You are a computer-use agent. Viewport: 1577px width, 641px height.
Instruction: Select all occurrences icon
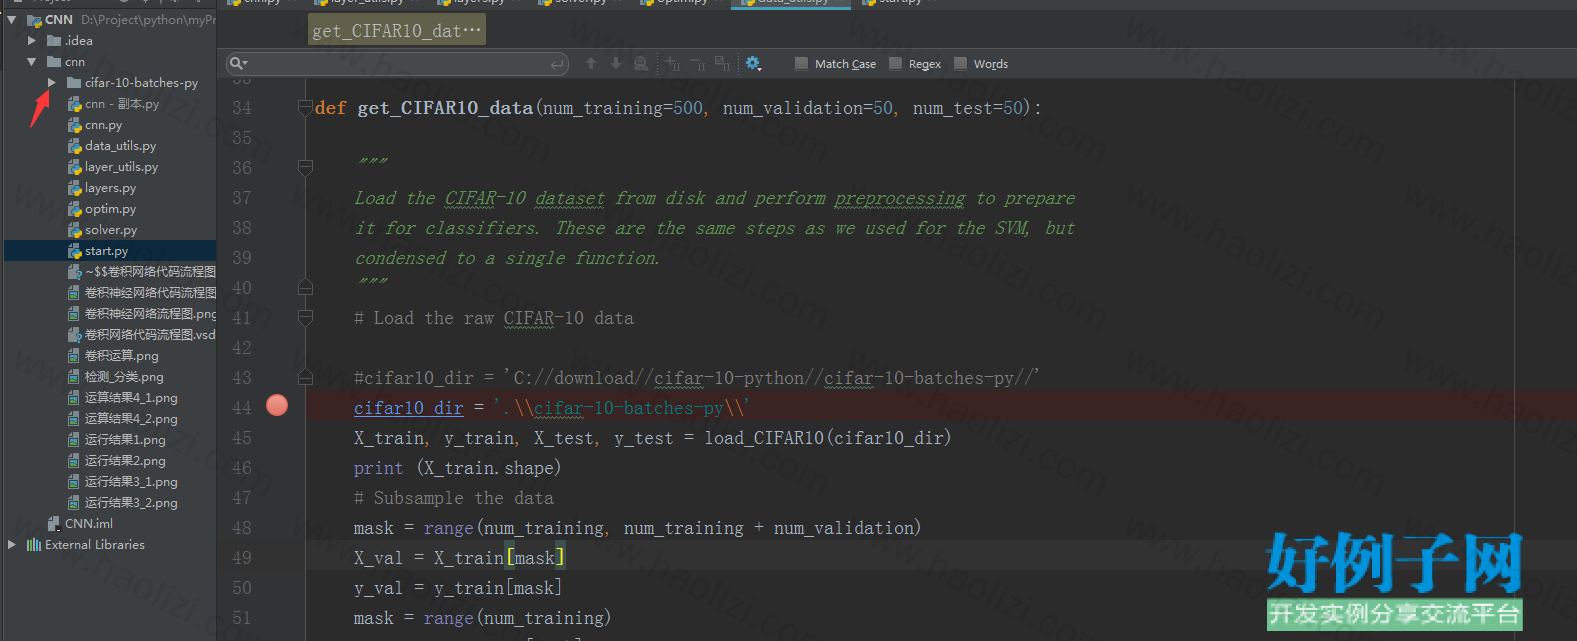(x=723, y=64)
